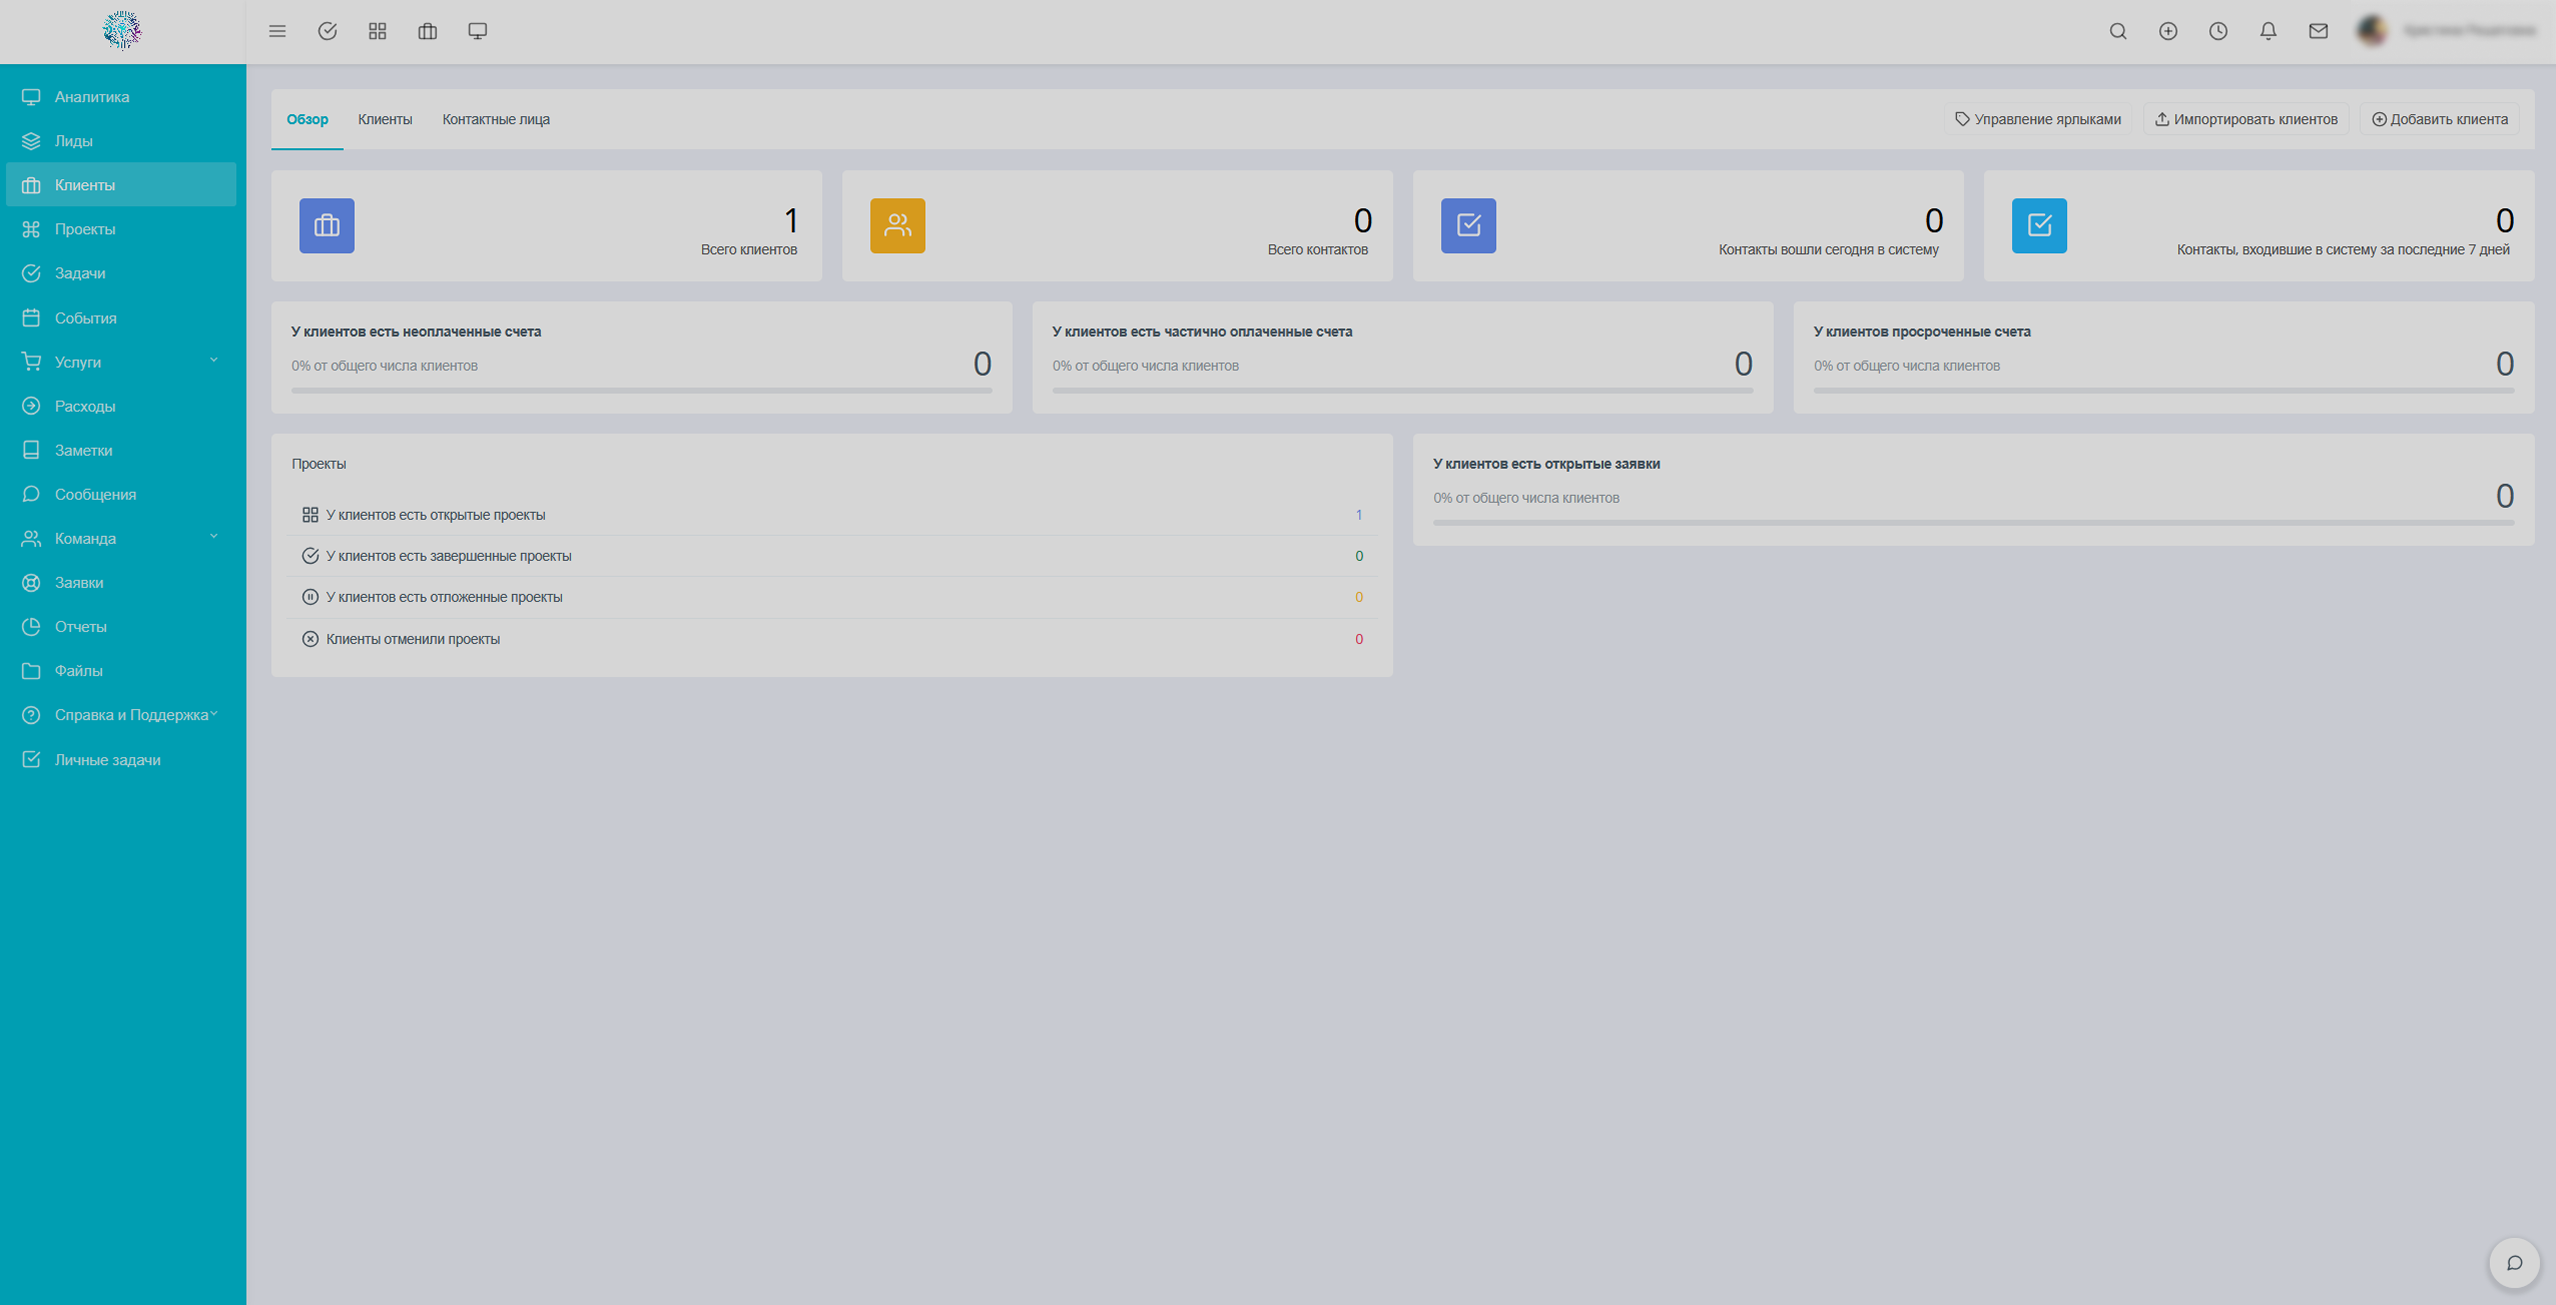Click the Импортировать клиентов button
Screen dimensions: 2556x1305
(2245, 119)
